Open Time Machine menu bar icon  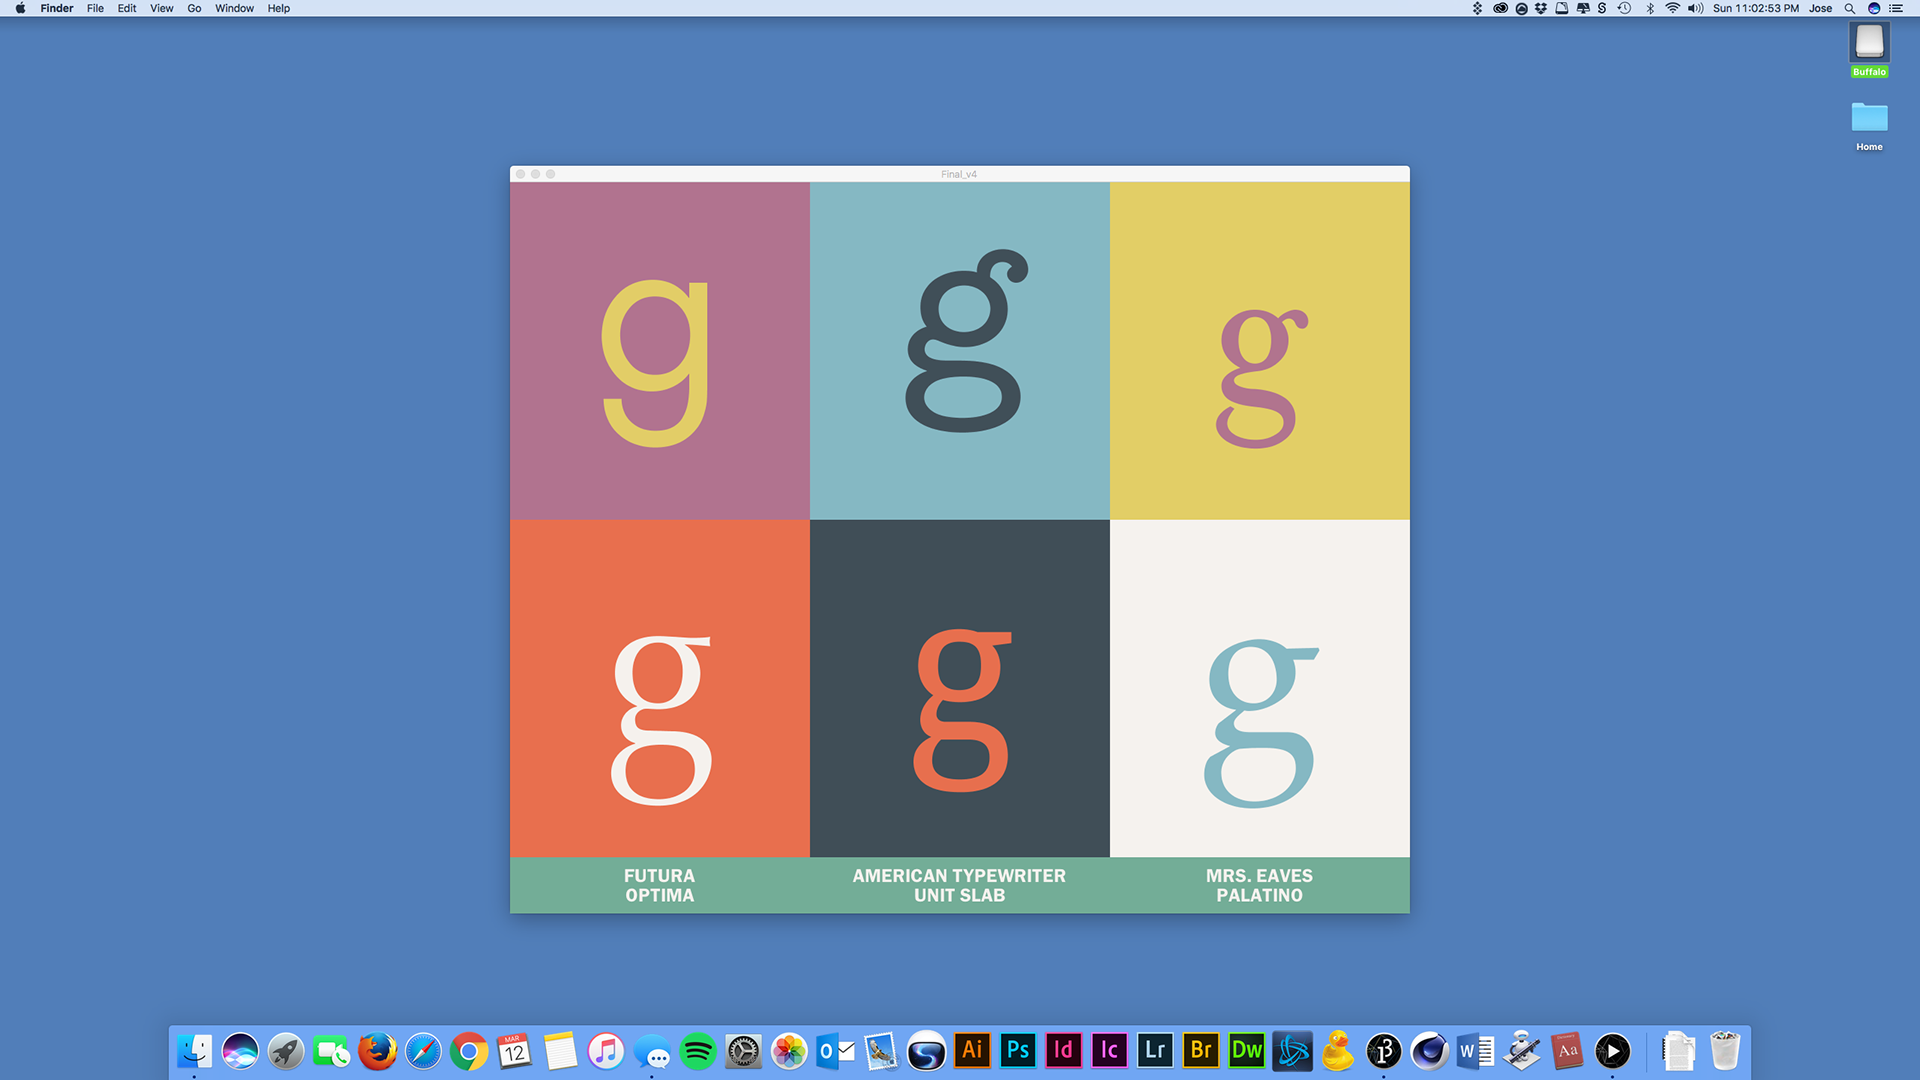click(x=1624, y=8)
